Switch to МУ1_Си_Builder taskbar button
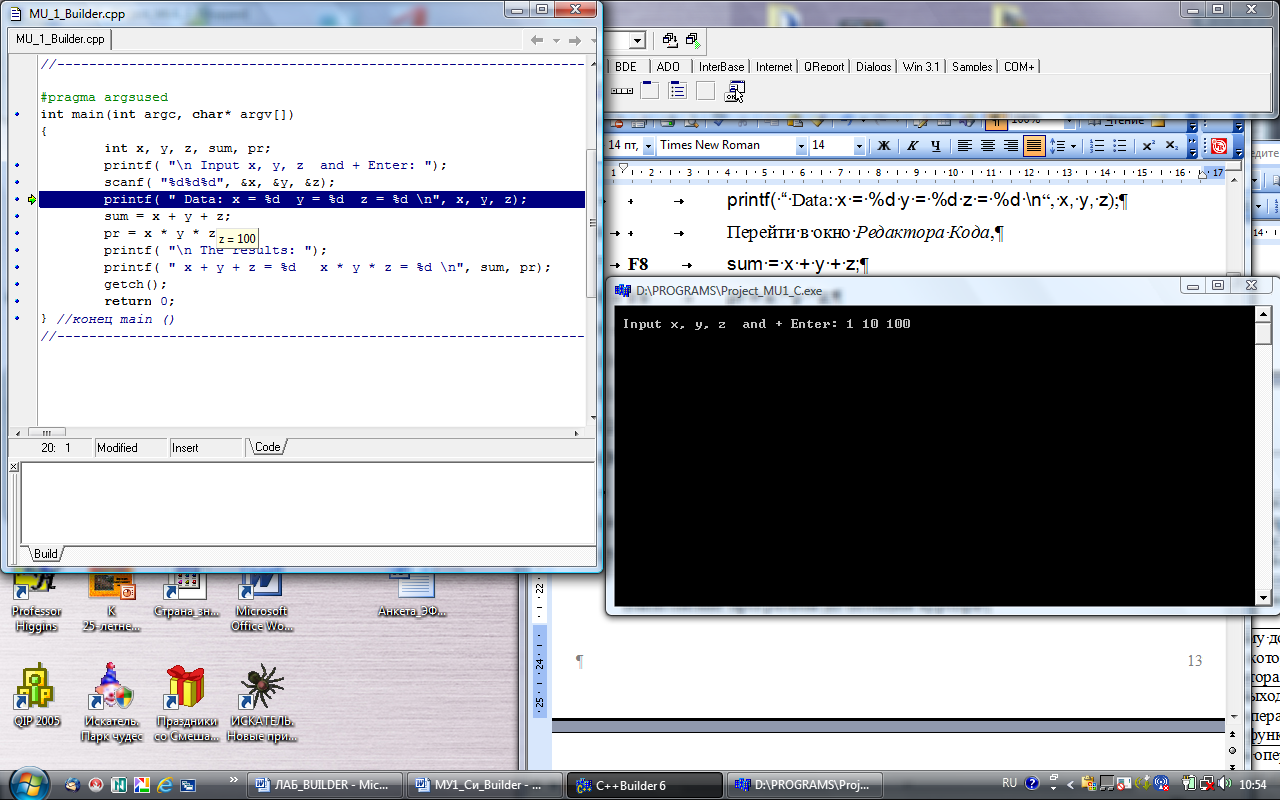Screen dimensions: 1280x800 click(485, 785)
